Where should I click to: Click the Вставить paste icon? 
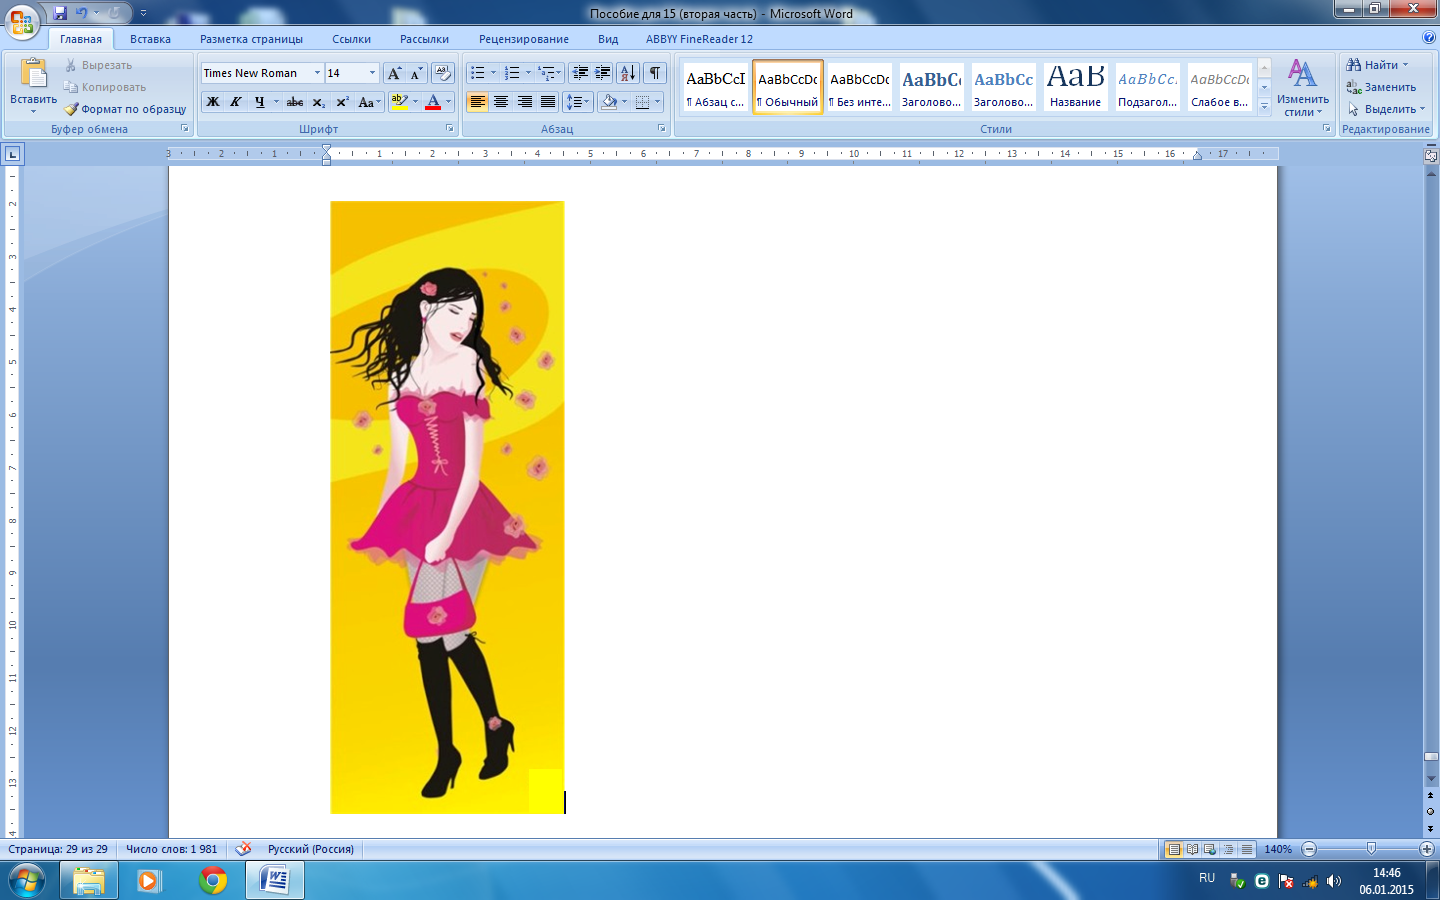(33, 75)
